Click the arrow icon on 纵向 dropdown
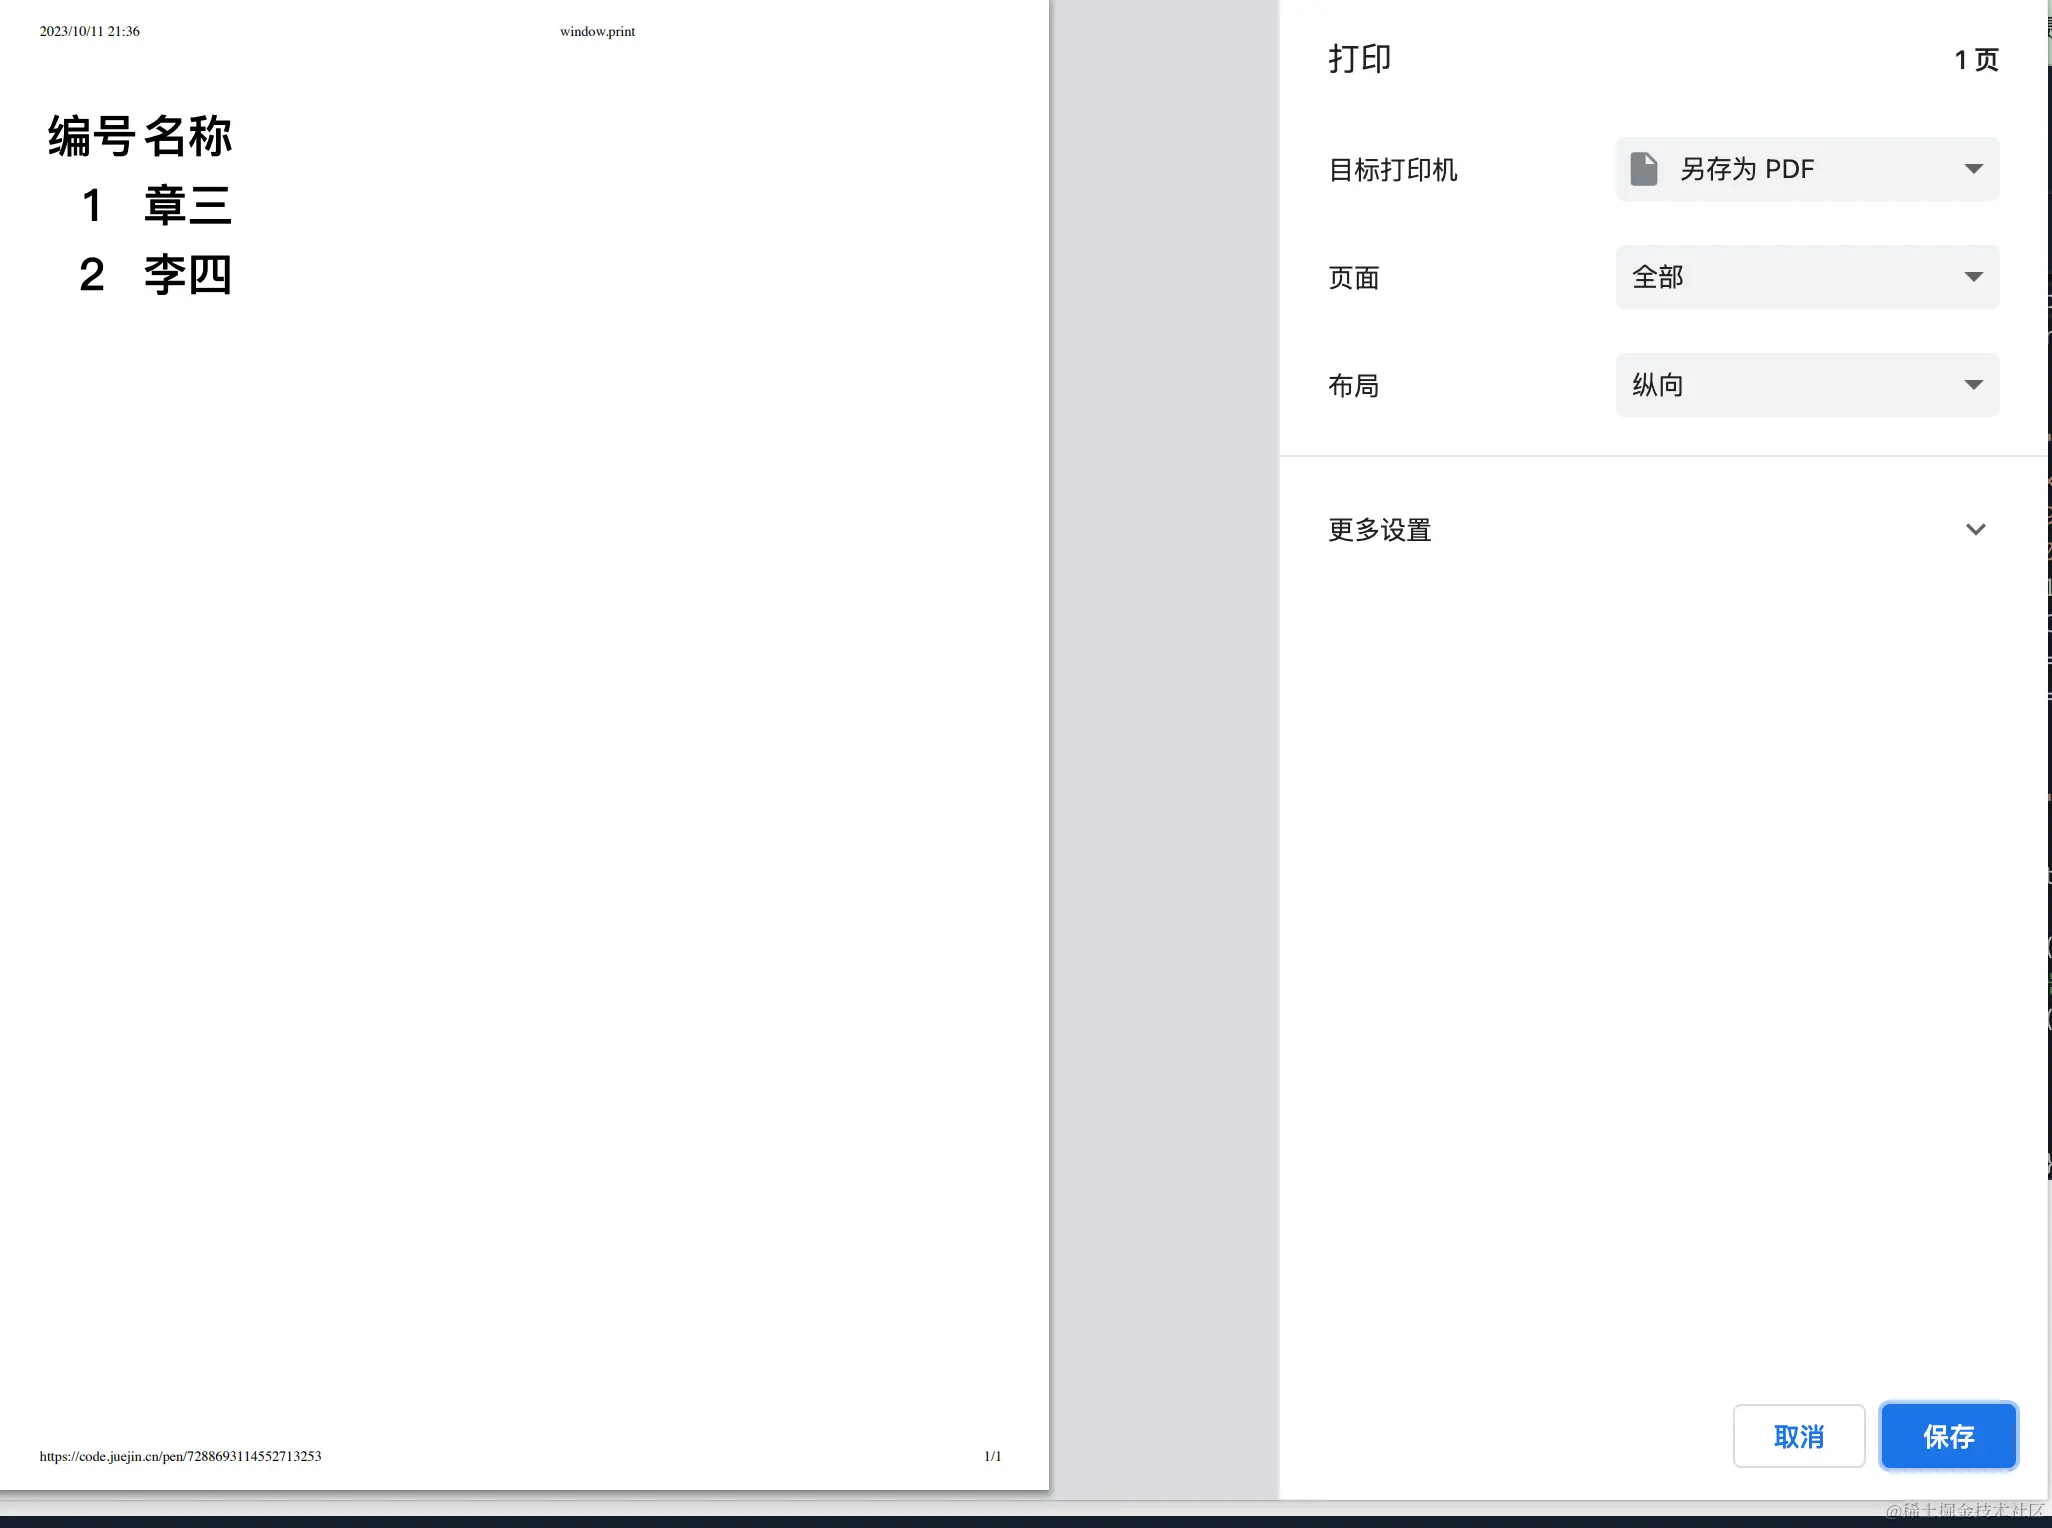2052x1528 pixels. [x=1973, y=385]
